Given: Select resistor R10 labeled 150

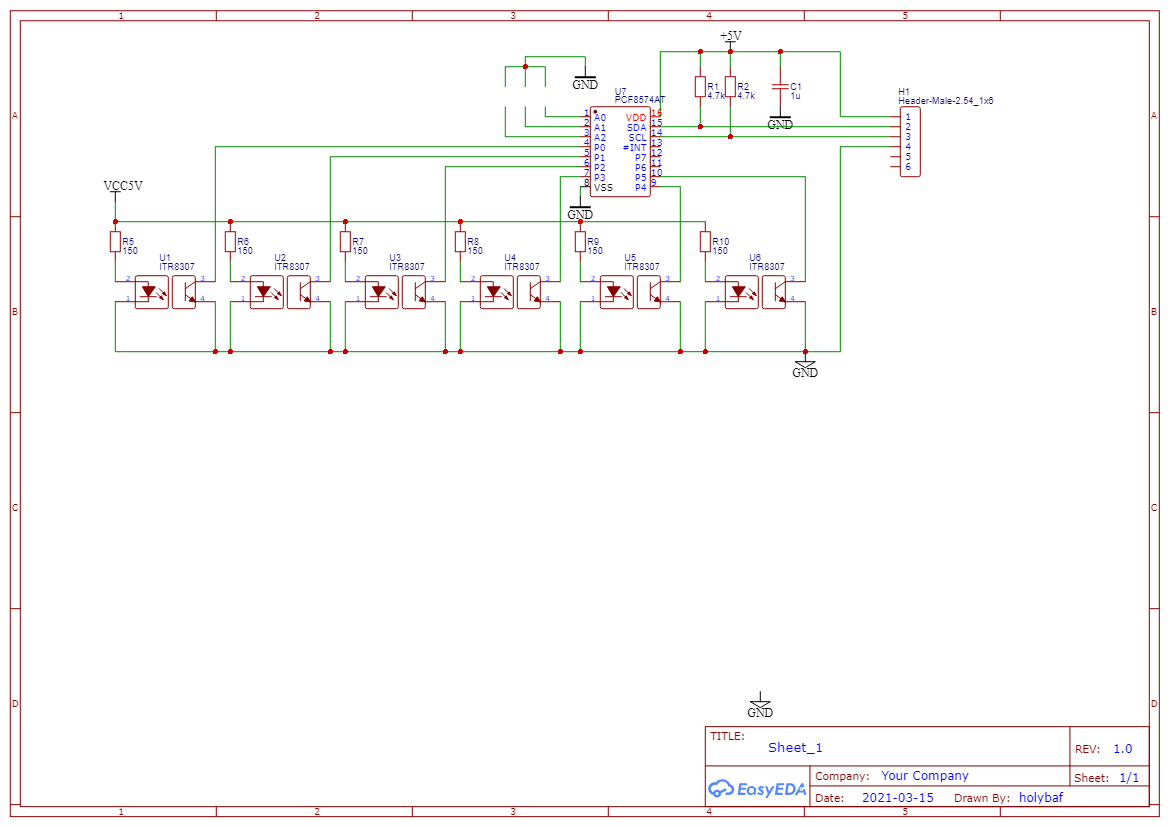Looking at the screenshot, I should coord(703,242).
